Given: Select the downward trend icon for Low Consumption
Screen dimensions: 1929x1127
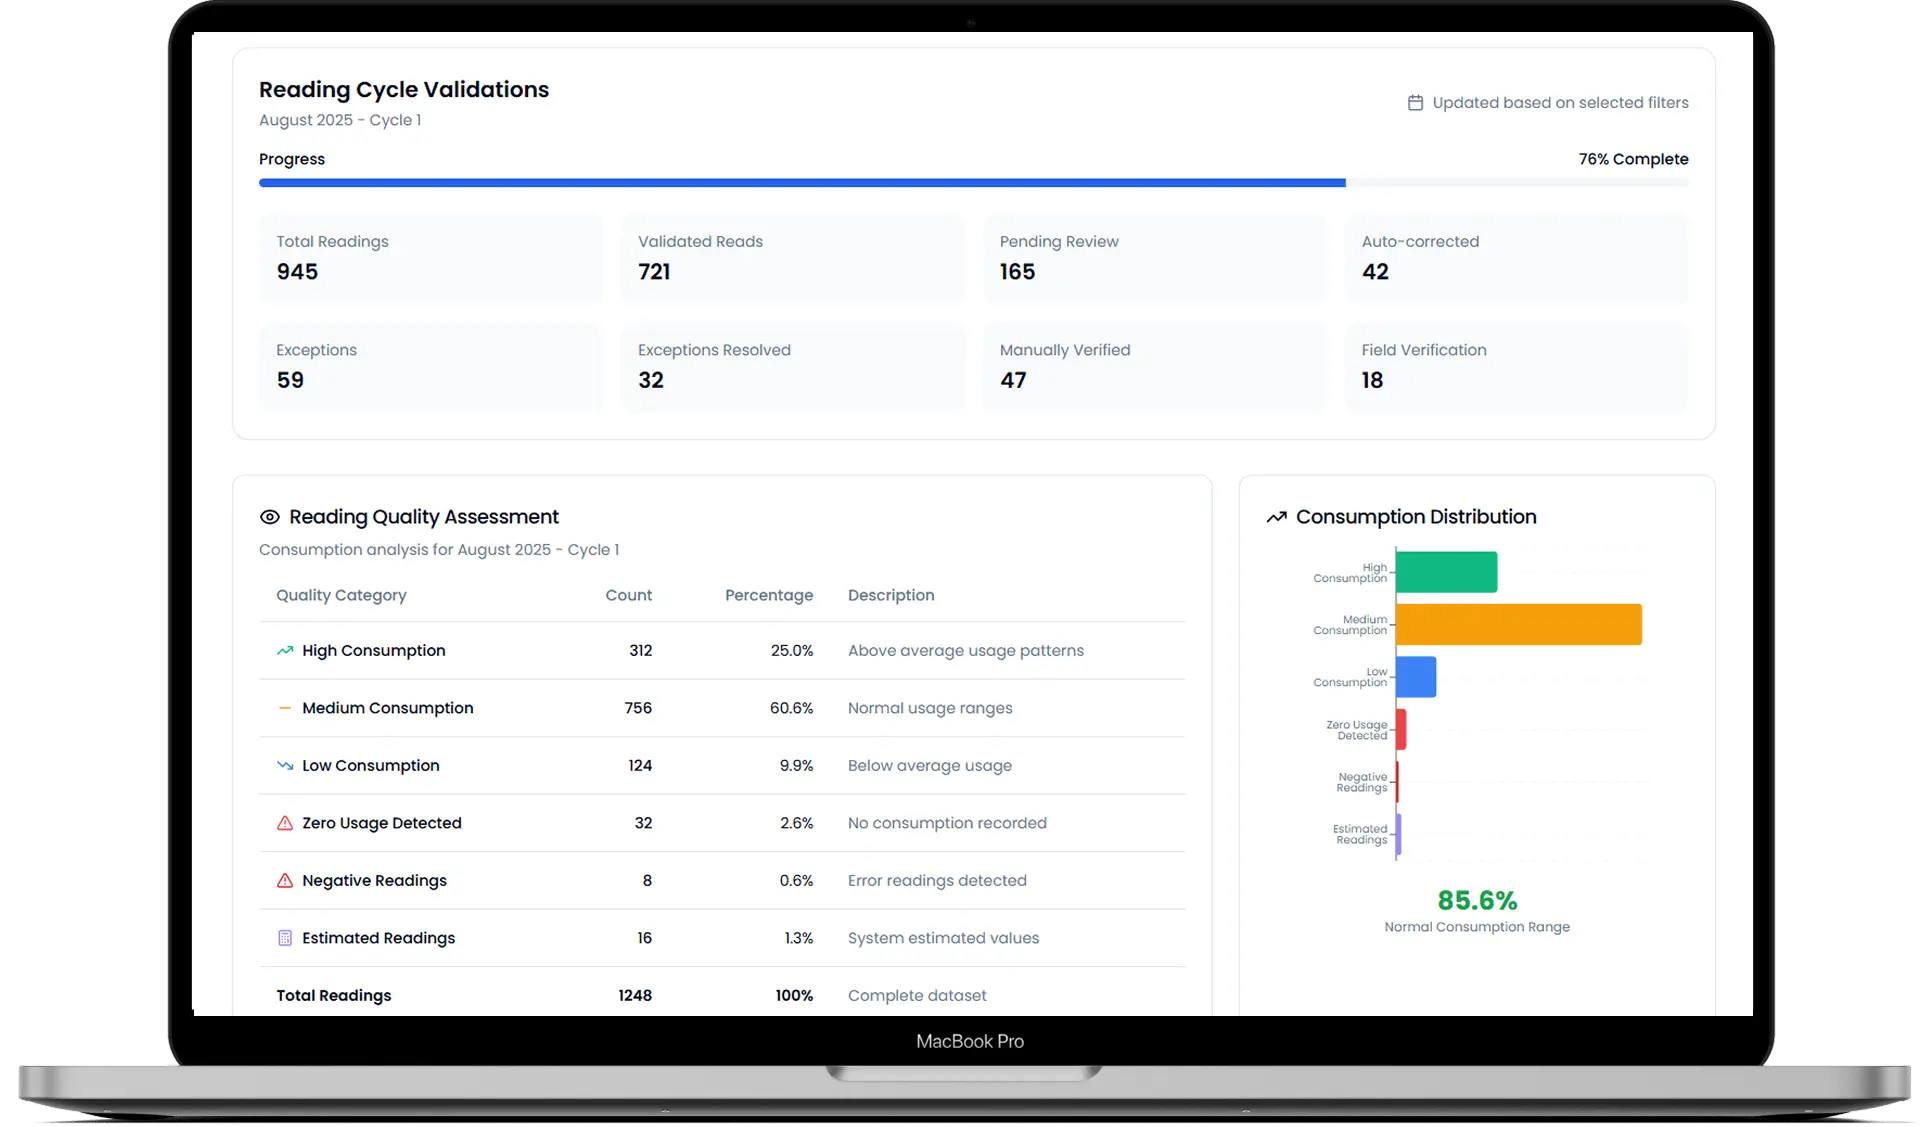Looking at the screenshot, I should (284, 765).
